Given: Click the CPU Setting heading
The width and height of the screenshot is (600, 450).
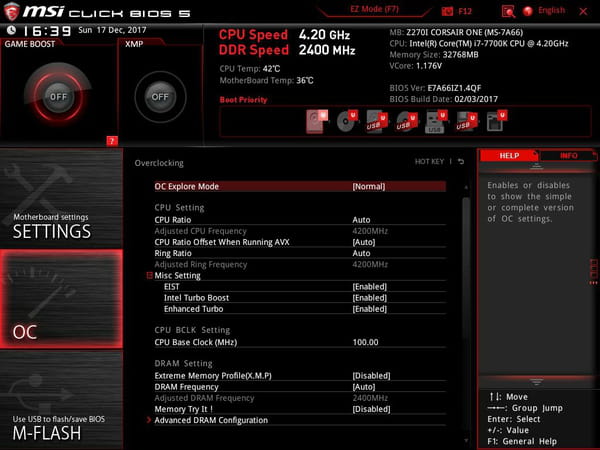Looking at the screenshot, I should (179, 208).
